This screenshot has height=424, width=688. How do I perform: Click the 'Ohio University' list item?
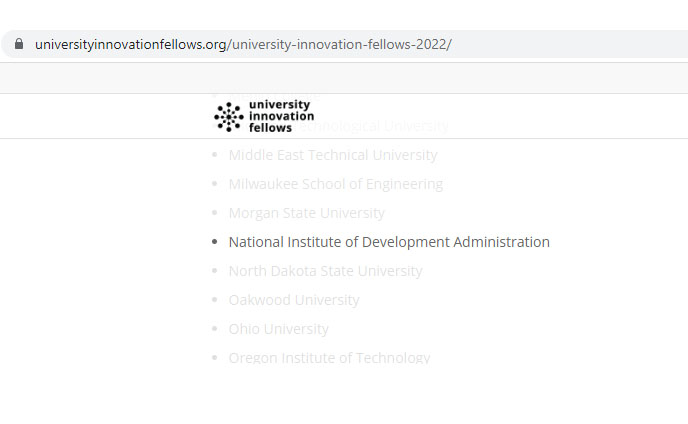[x=279, y=329]
